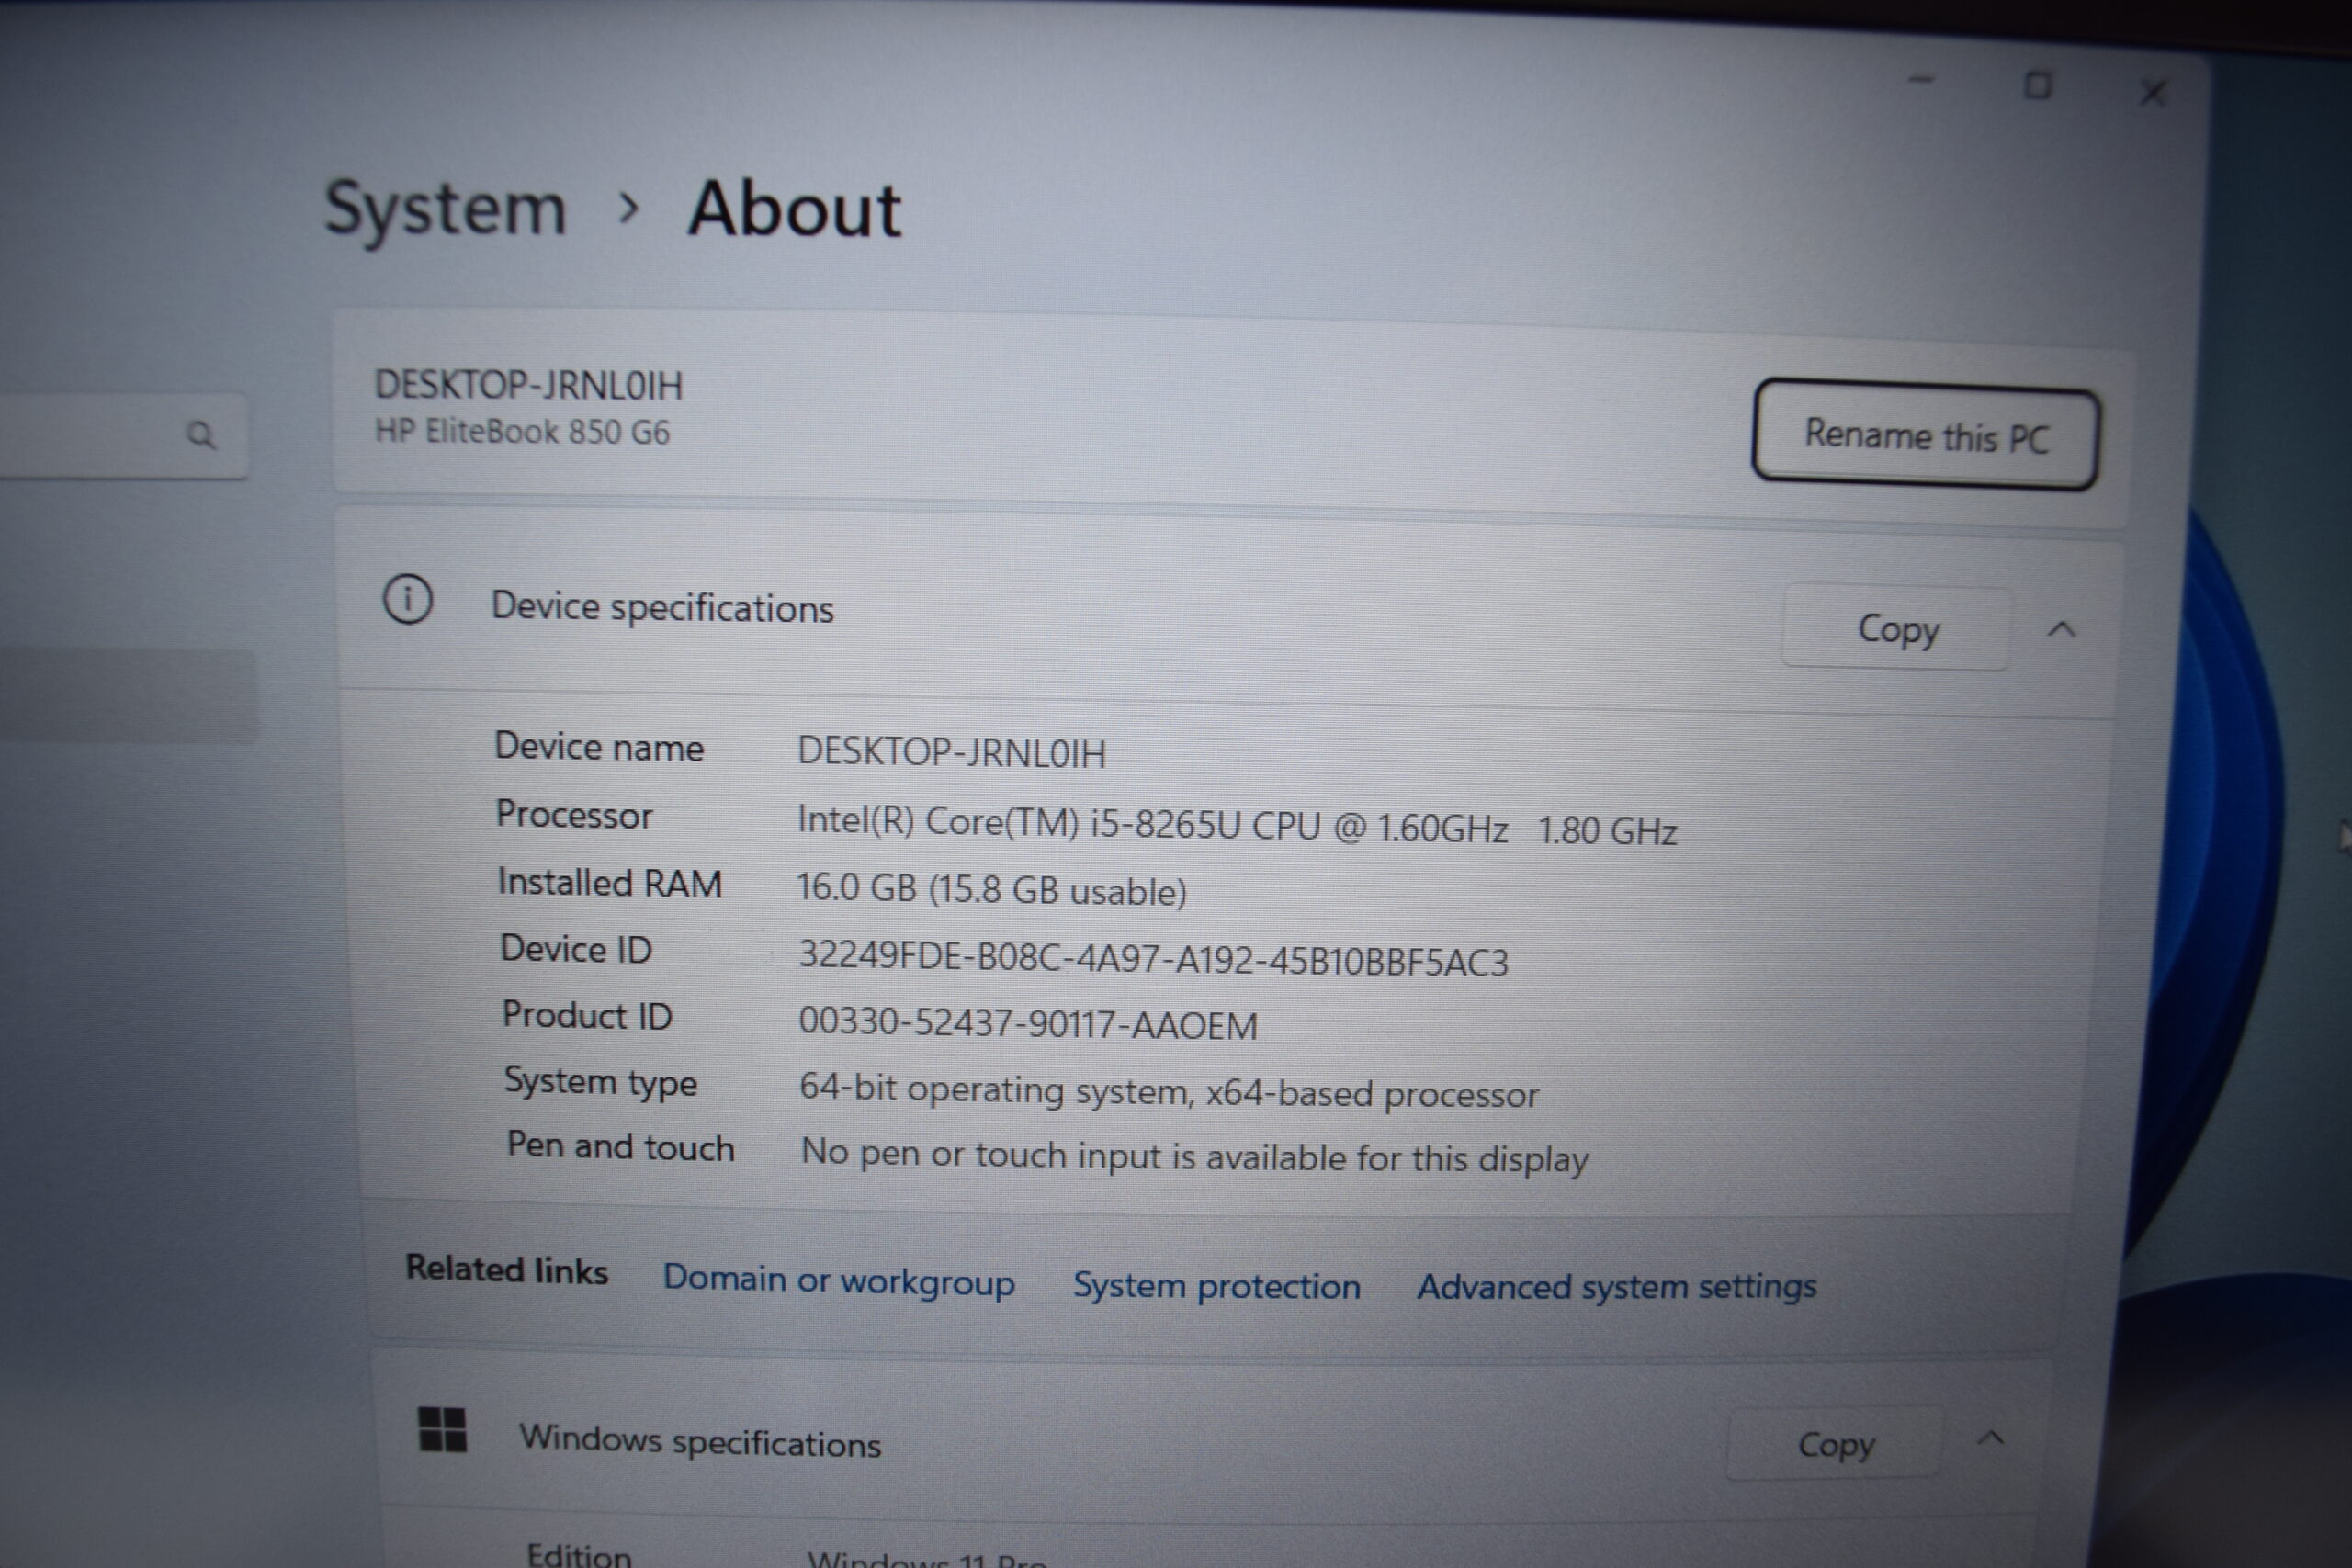Close the Settings window
This screenshot has height=1568, width=2352.
2153,93
